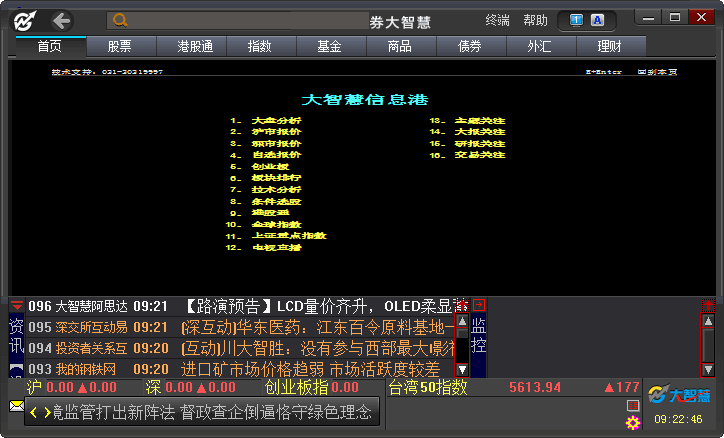Open the mail envelope icon

tap(17, 406)
